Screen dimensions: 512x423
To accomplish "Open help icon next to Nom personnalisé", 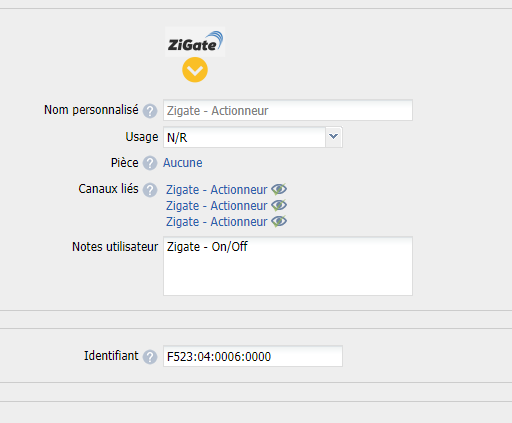I will pos(150,111).
